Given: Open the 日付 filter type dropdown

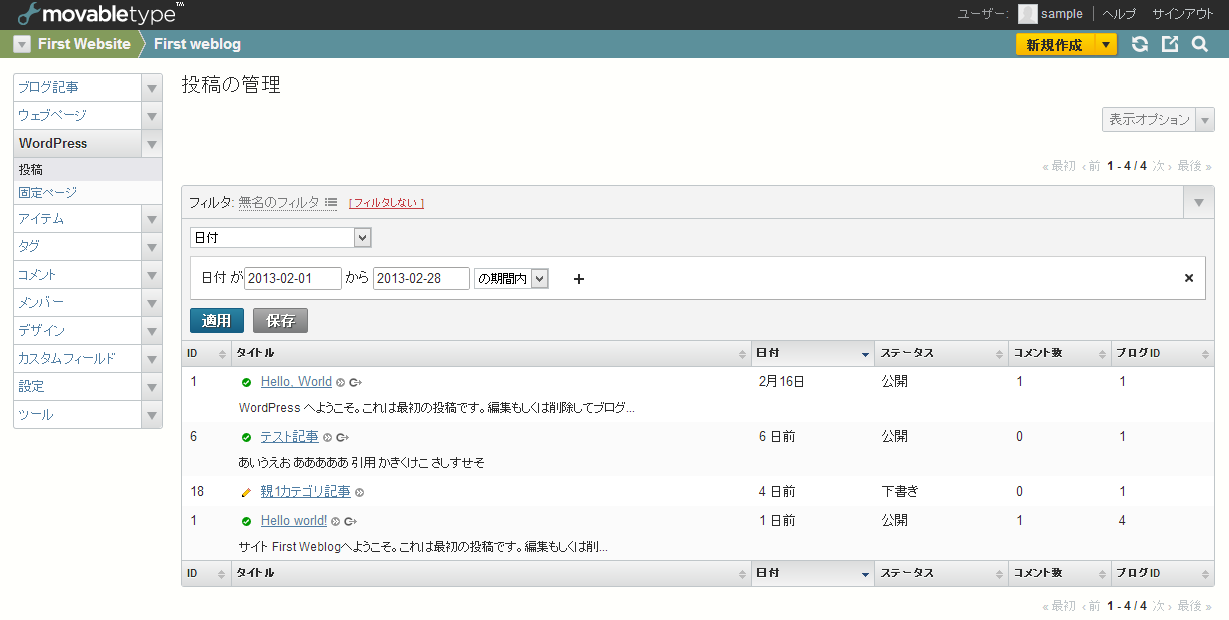Looking at the screenshot, I should point(281,238).
